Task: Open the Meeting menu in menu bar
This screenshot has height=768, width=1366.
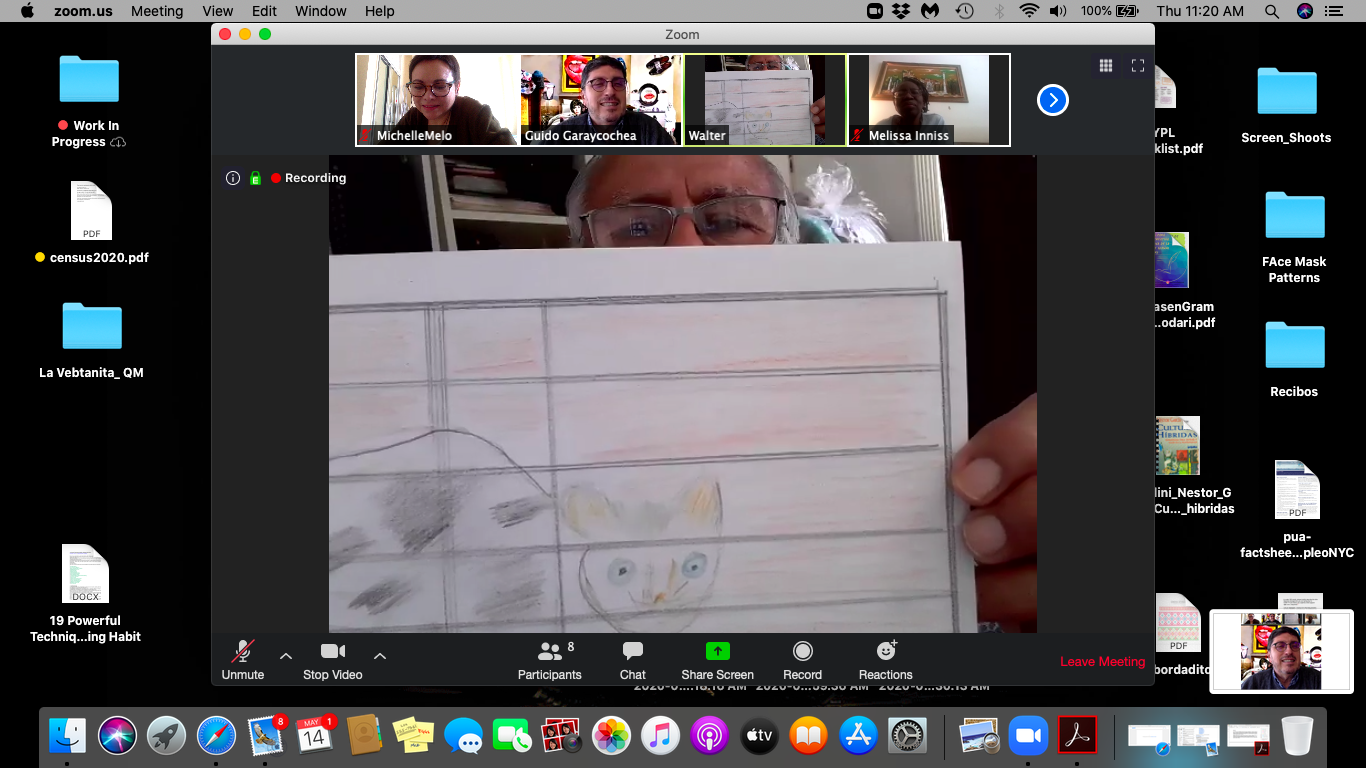Action: pos(157,11)
